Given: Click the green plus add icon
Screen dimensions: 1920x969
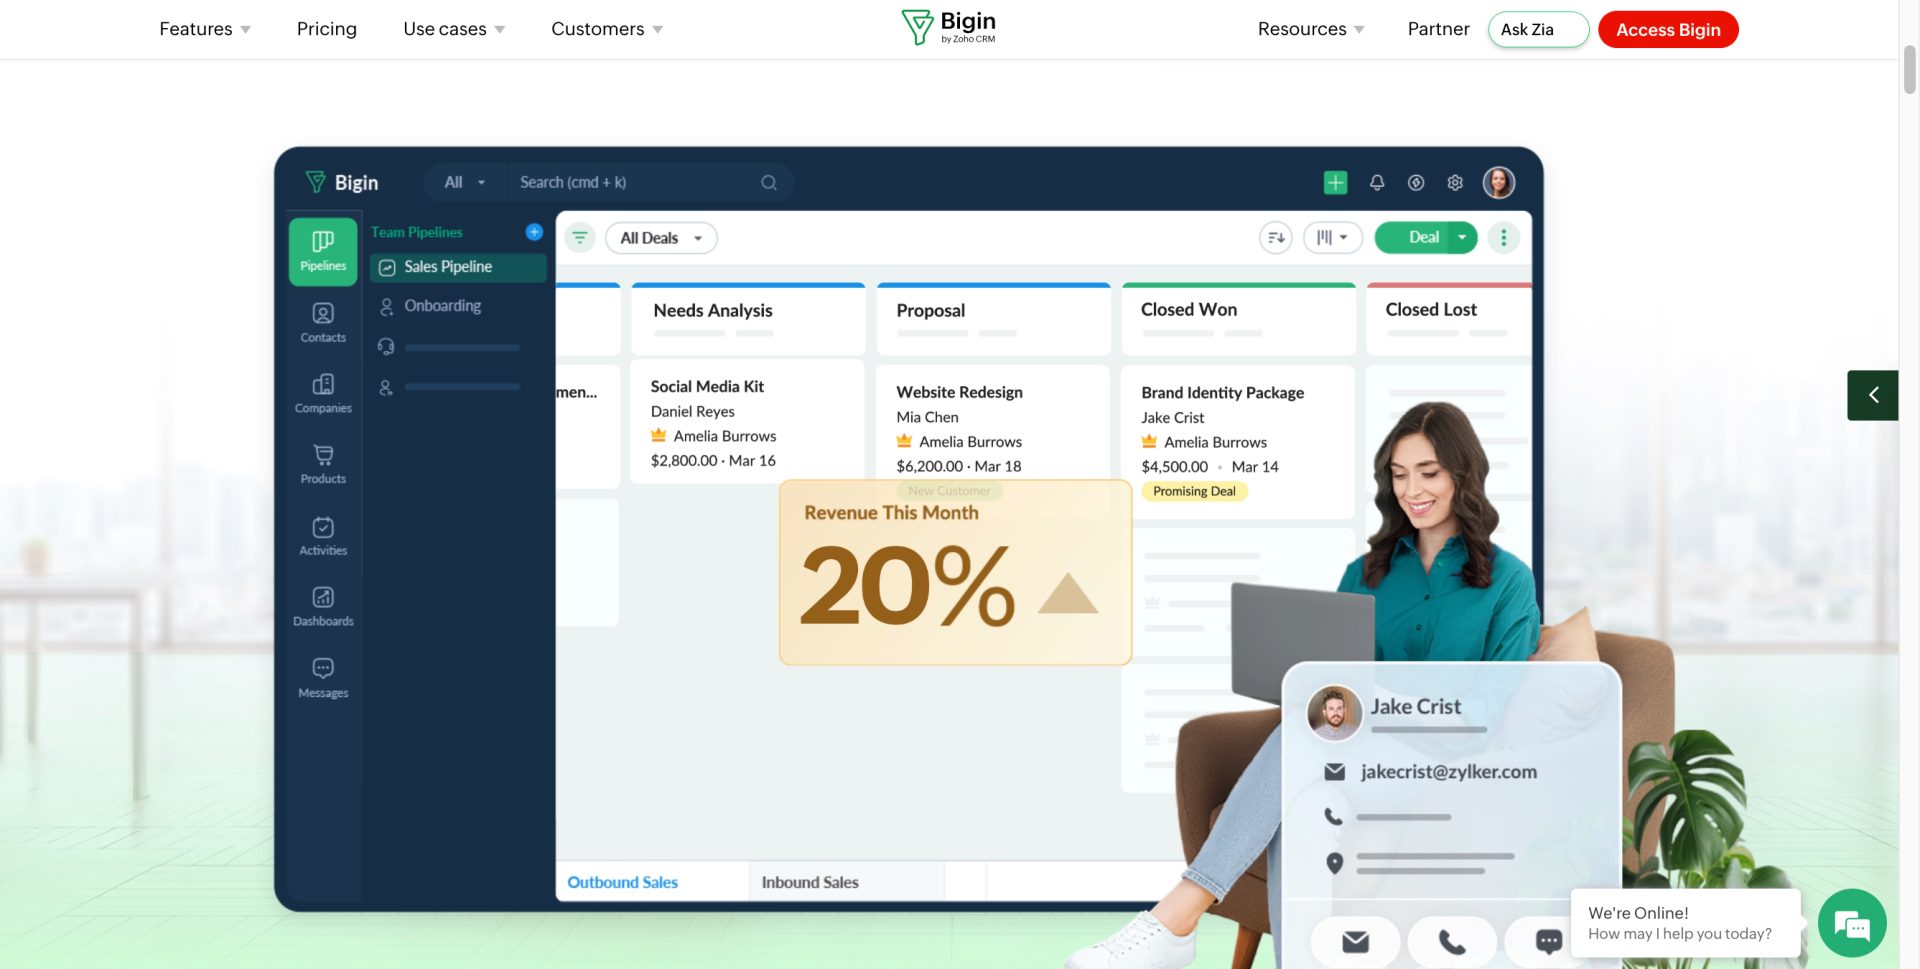Looking at the screenshot, I should (1335, 182).
